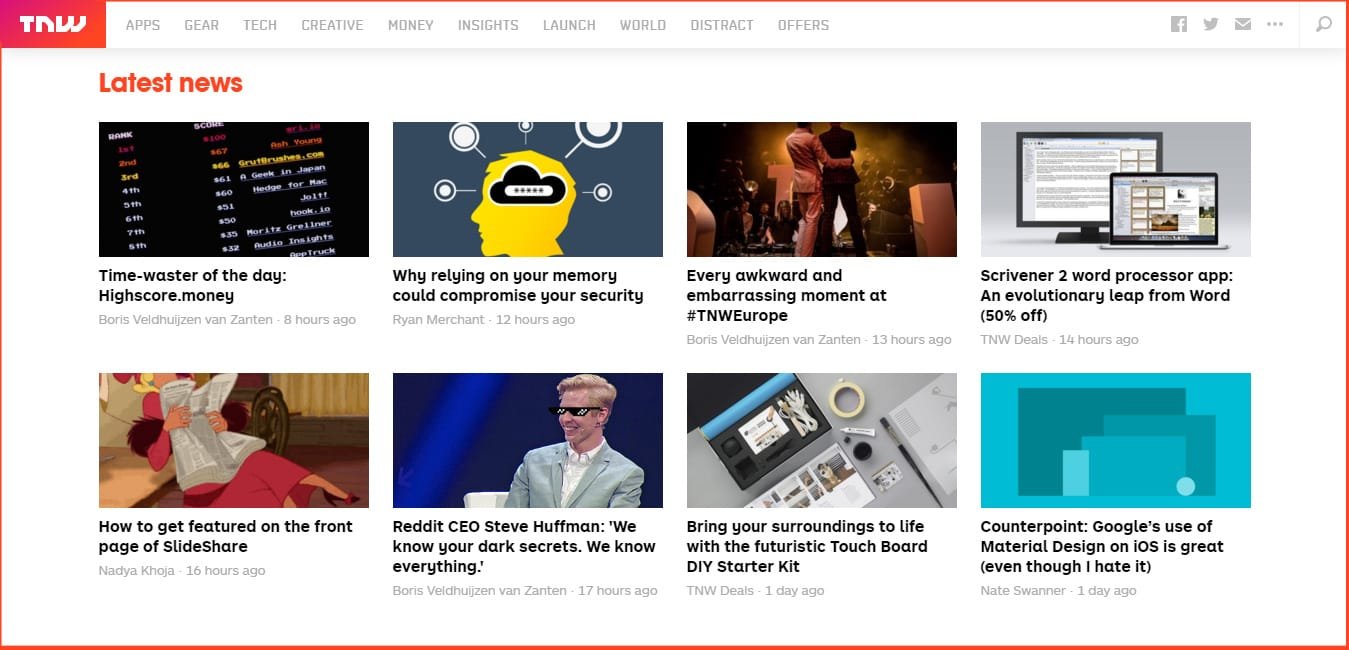Click TNW Deals under the Touch Board article
Image resolution: width=1349 pixels, height=650 pixels.
(720, 591)
